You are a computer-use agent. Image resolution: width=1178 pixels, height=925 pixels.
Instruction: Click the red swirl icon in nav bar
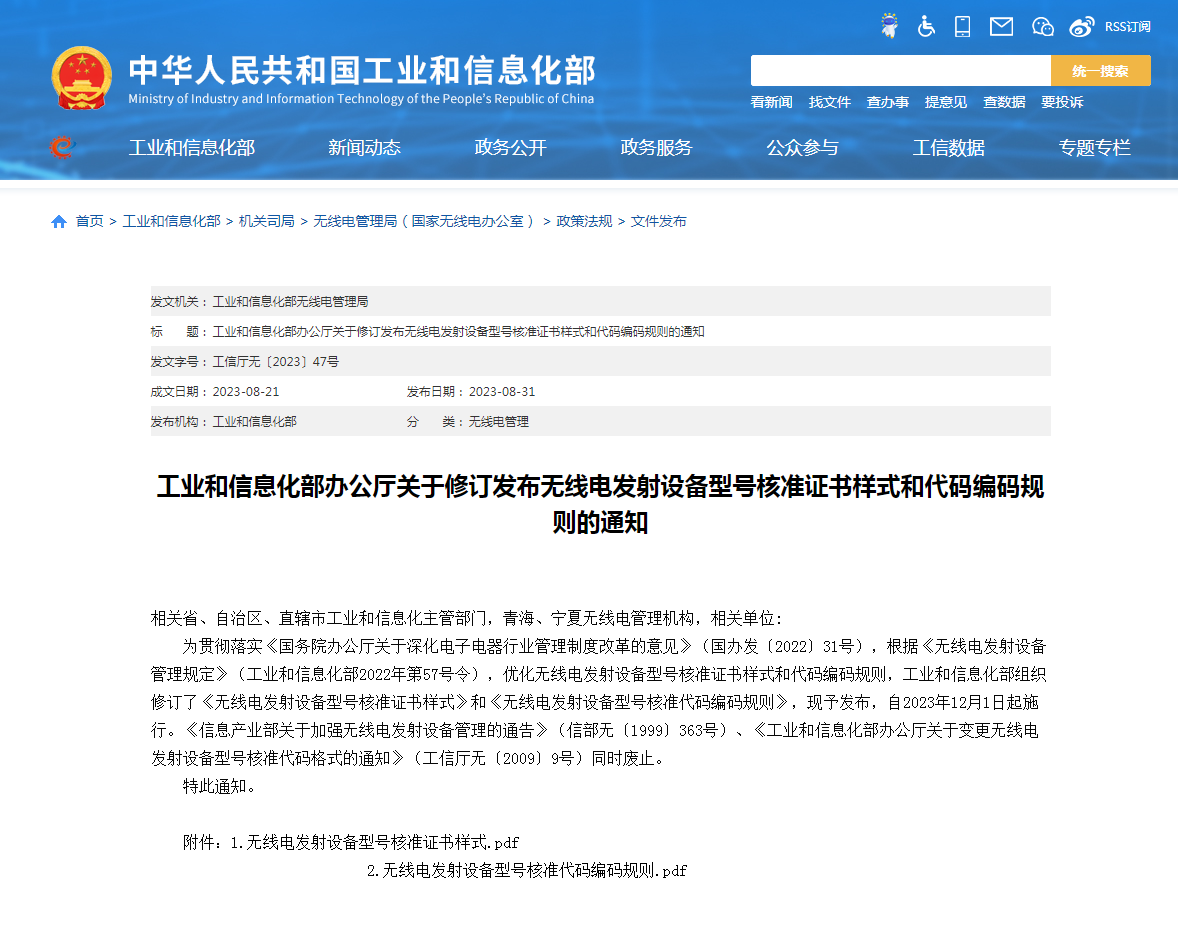click(x=62, y=148)
